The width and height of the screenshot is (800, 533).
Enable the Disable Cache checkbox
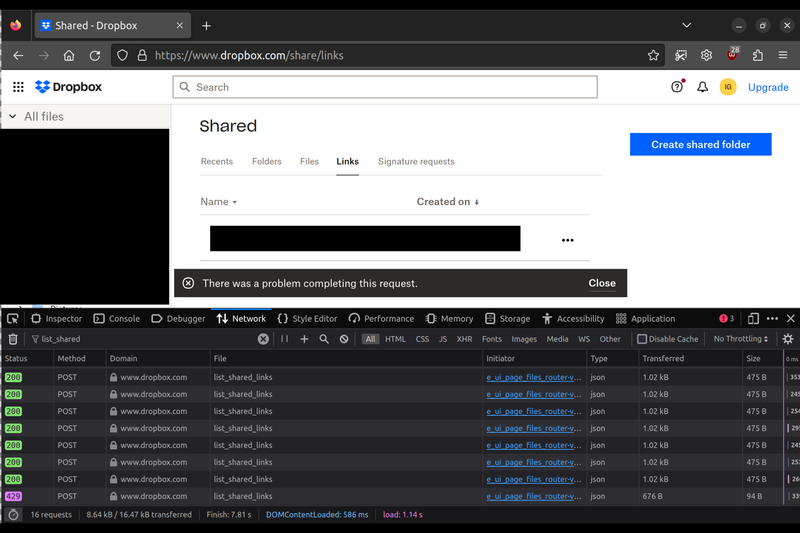tap(642, 339)
